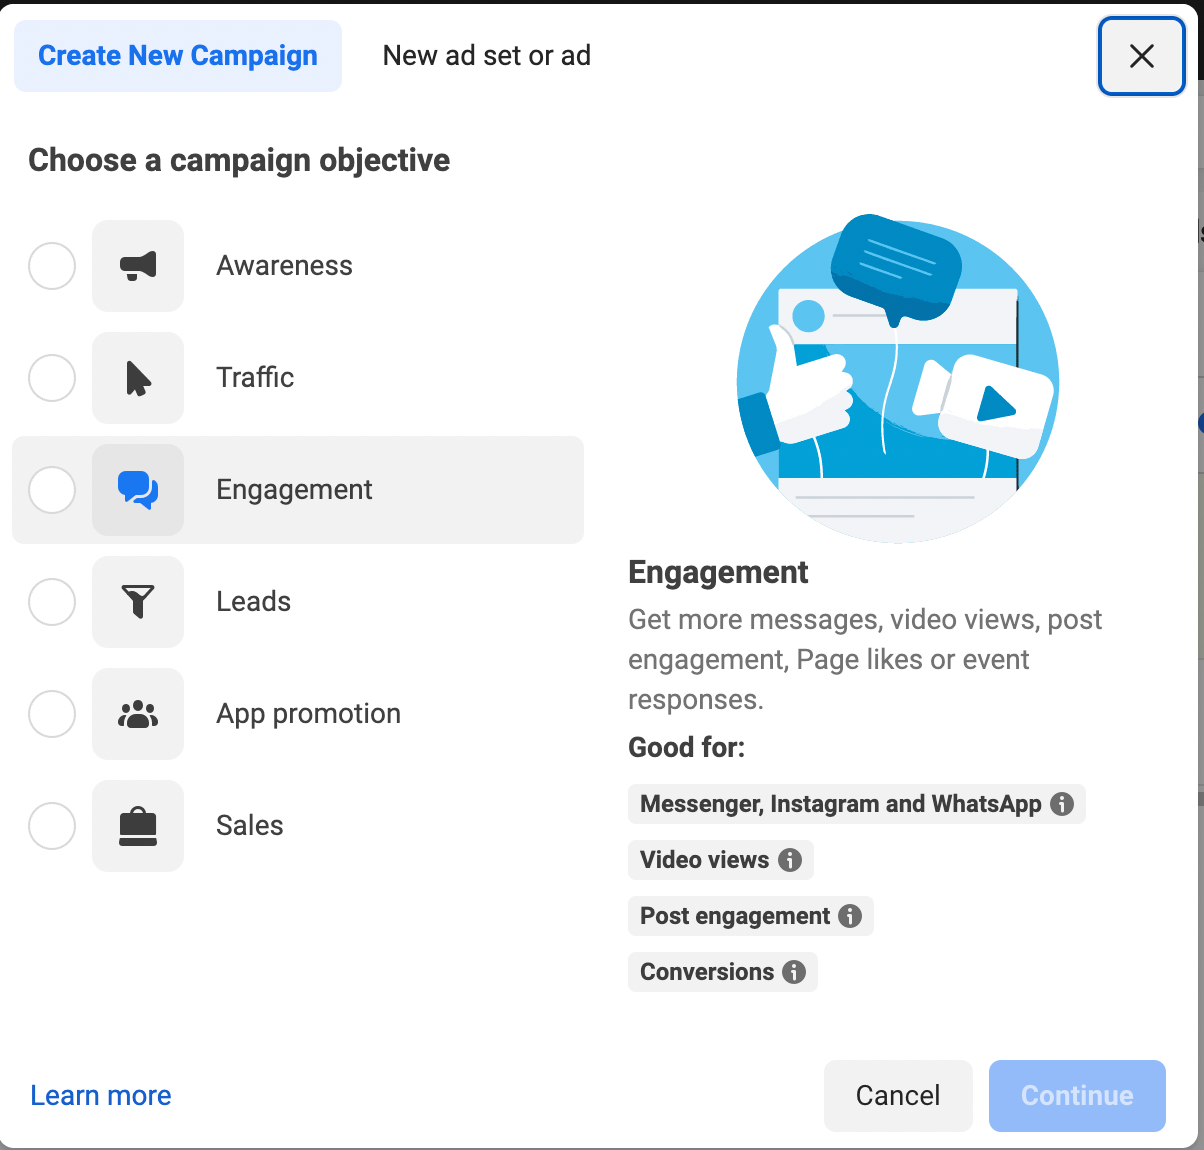
Task: Switch to Create New Campaign tab
Action: coord(178,56)
